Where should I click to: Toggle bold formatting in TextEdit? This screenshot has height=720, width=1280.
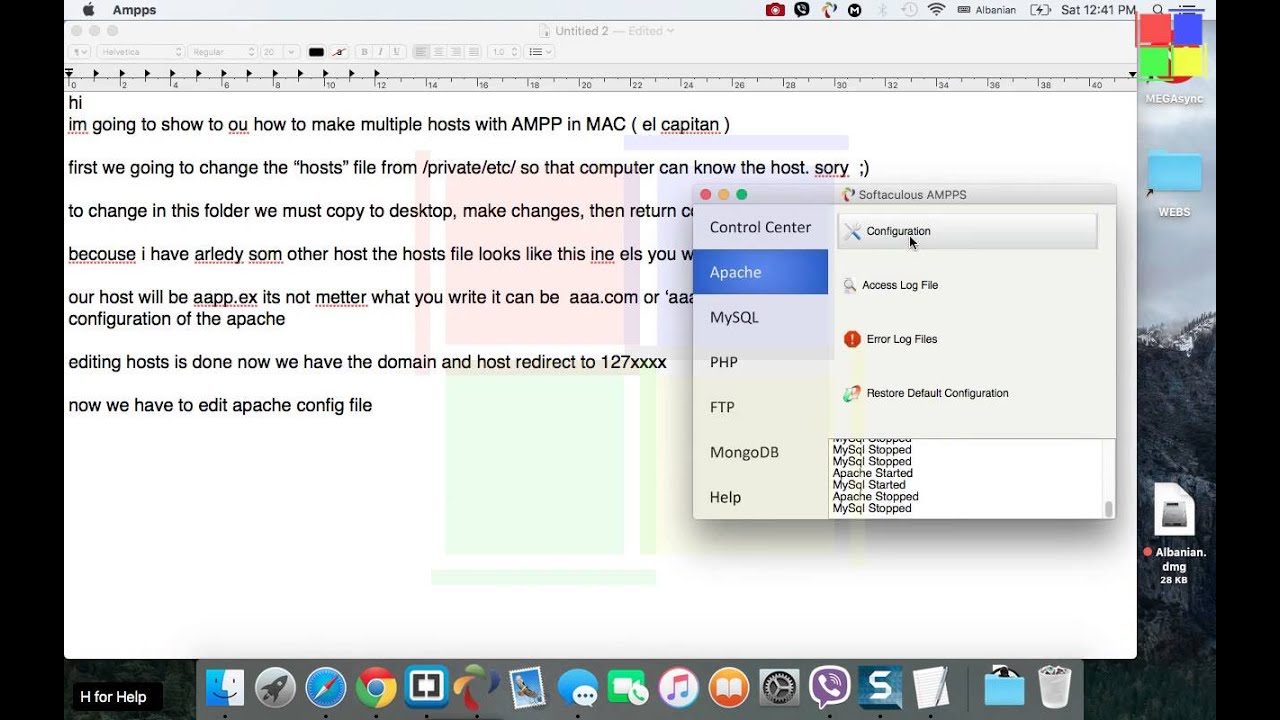[x=364, y=52]
